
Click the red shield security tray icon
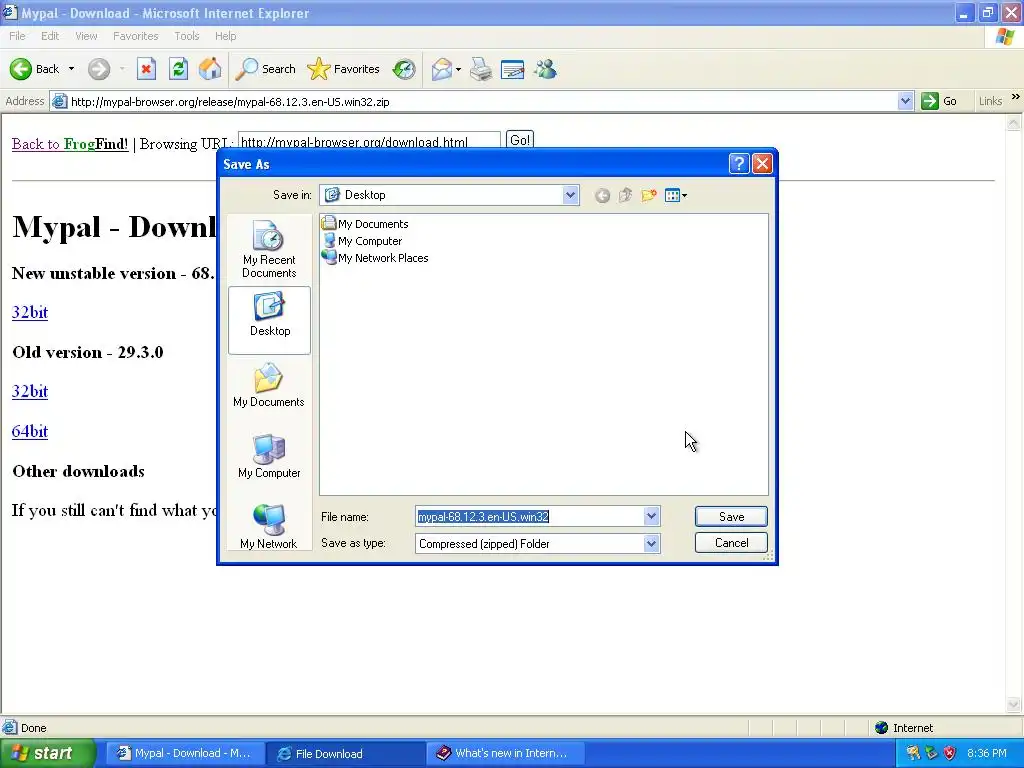coord(950,753)
